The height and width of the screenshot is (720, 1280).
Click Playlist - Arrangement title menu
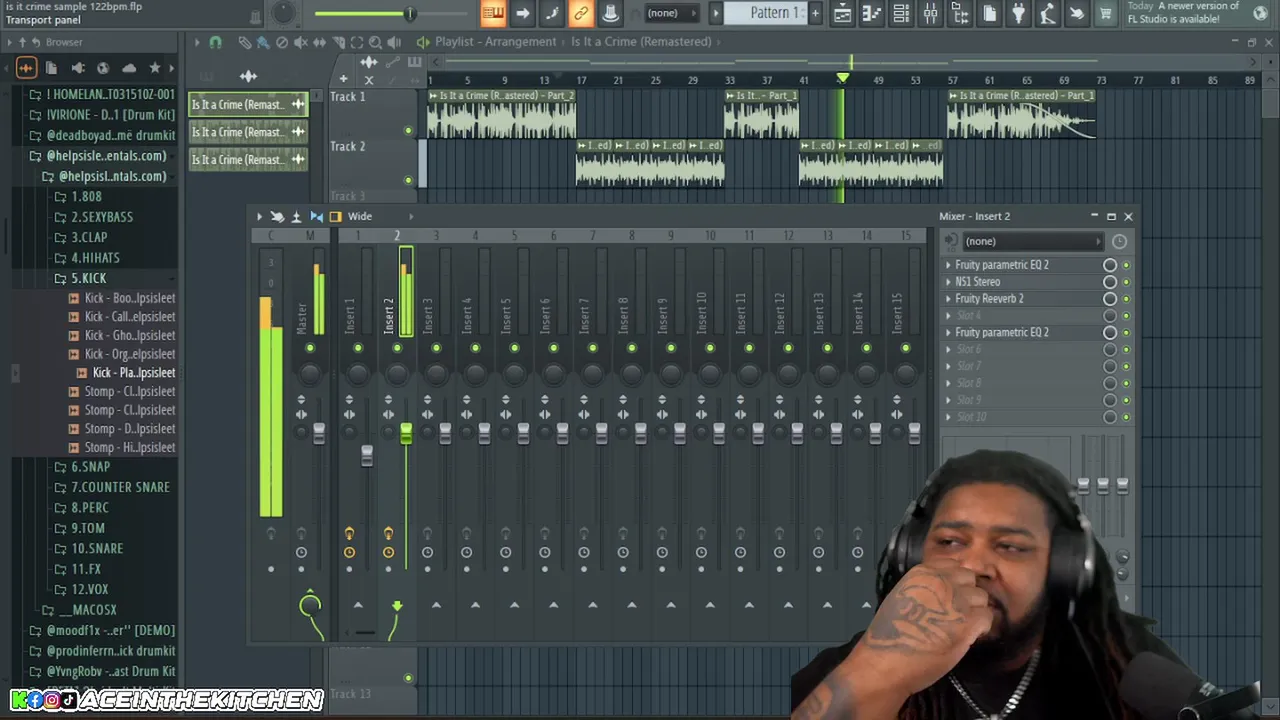495,42
